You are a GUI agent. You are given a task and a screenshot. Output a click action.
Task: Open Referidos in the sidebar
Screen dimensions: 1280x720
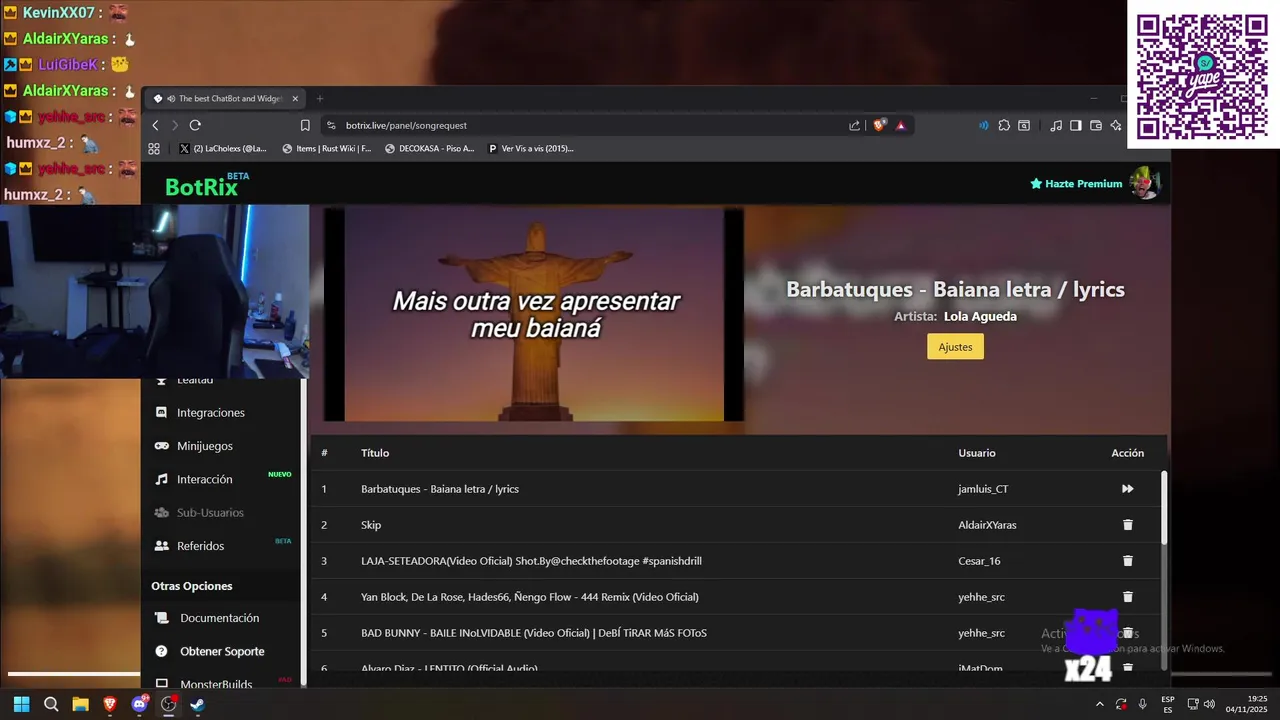[x=200, y=546]
